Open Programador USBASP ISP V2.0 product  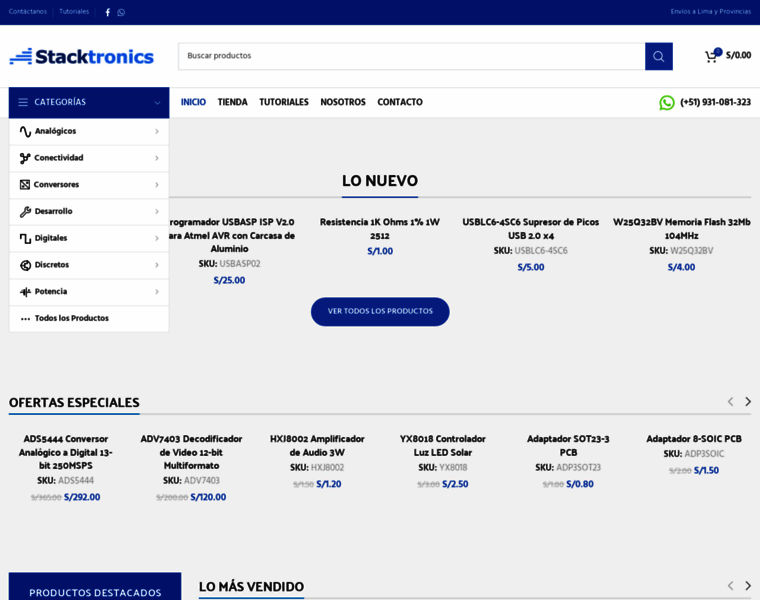pyautogui.click(x=231, y=235)
